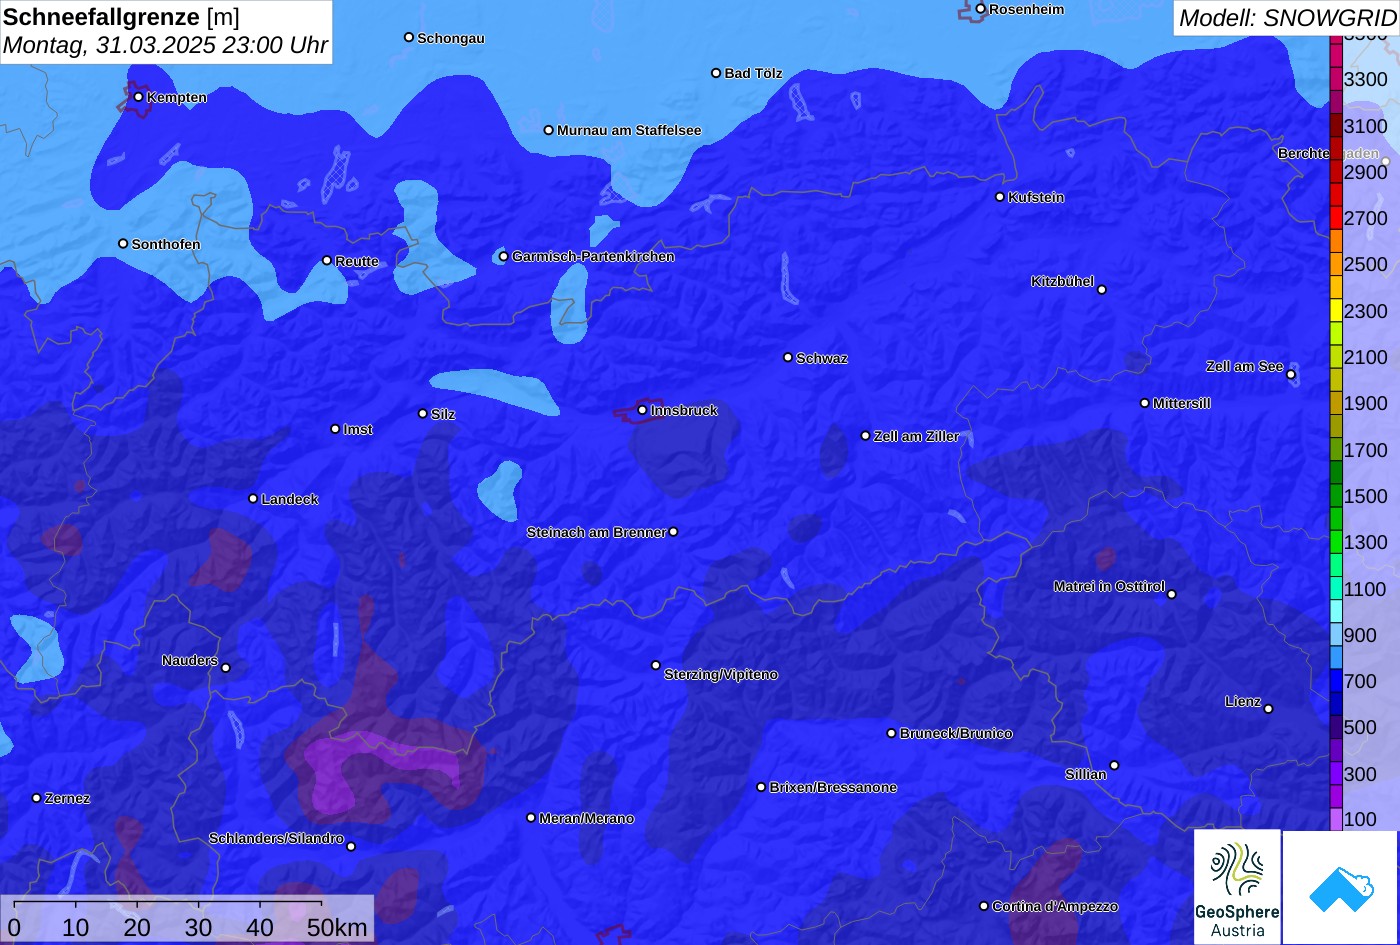Click the Imst city label
1400x945 pixels.
click(x=358, y=429)
